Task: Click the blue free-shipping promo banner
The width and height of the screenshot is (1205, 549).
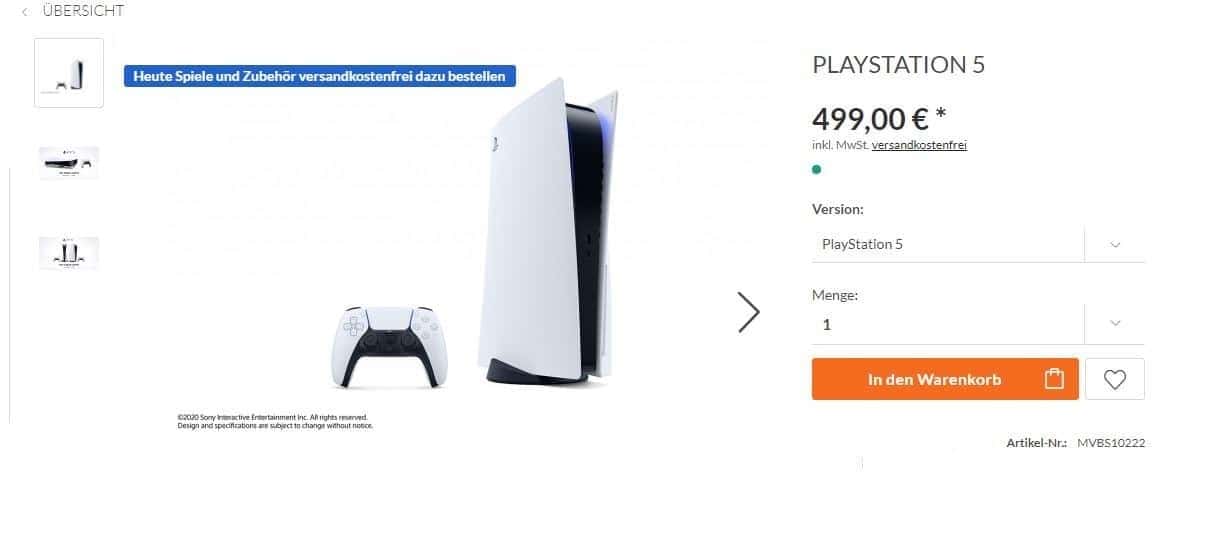Action: point(320,76)
